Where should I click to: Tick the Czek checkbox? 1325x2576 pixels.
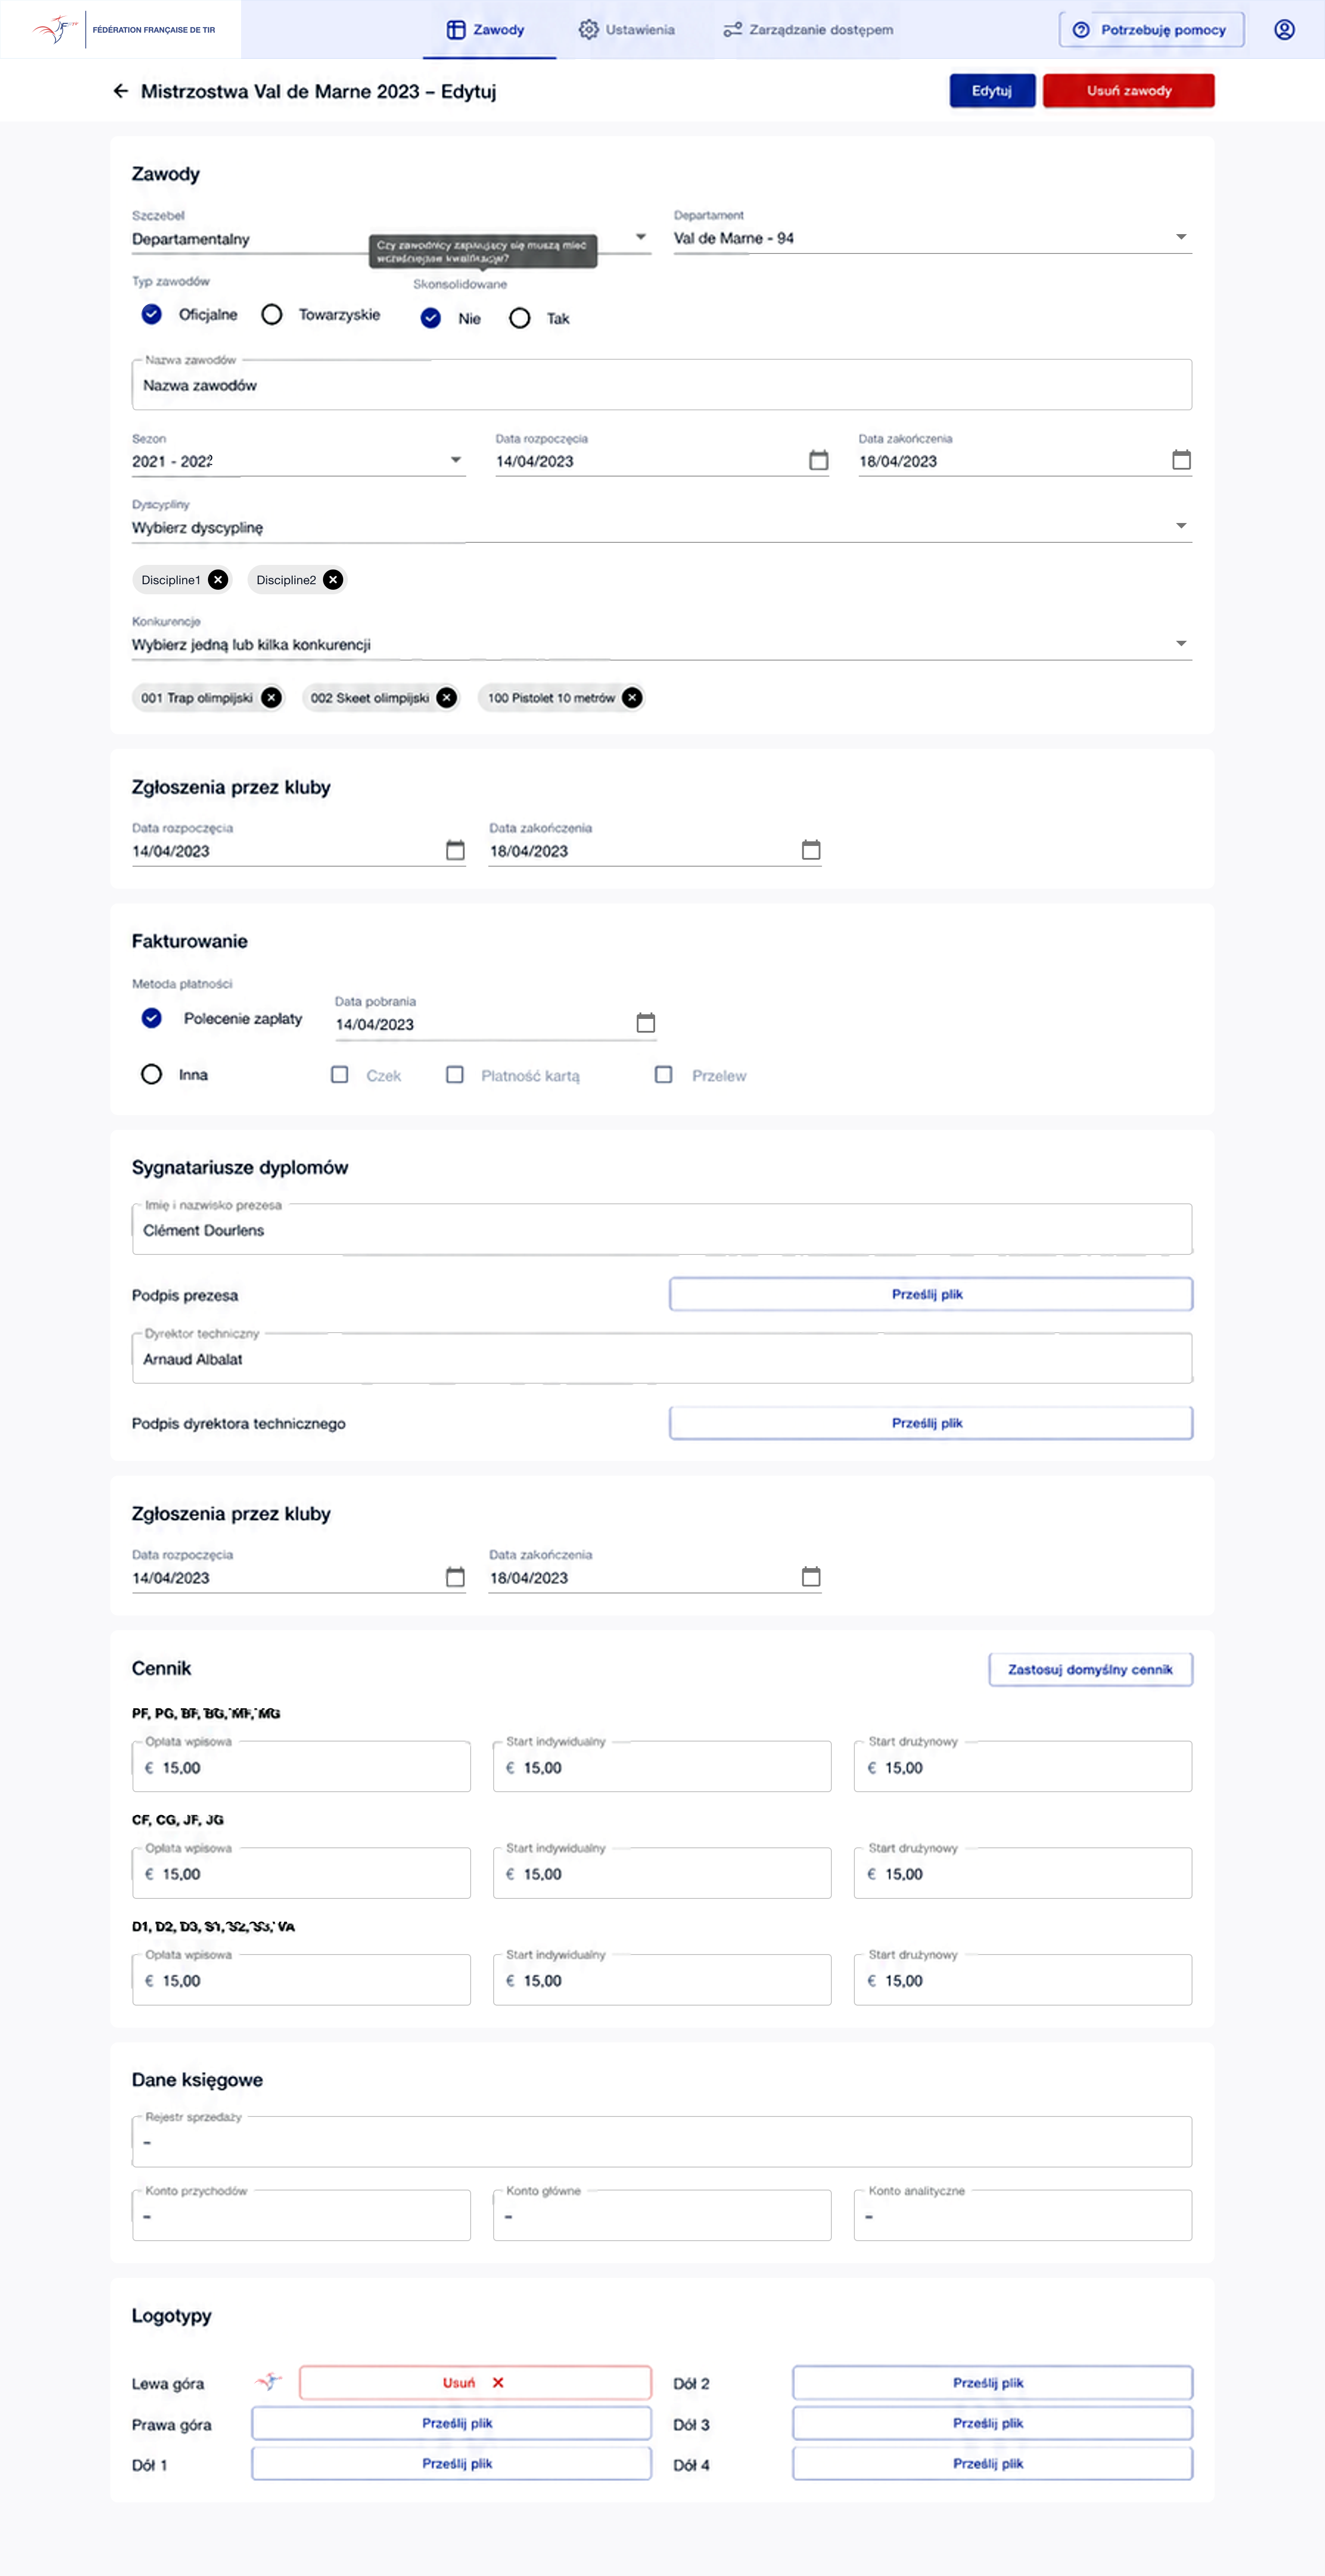point(340,1074)
